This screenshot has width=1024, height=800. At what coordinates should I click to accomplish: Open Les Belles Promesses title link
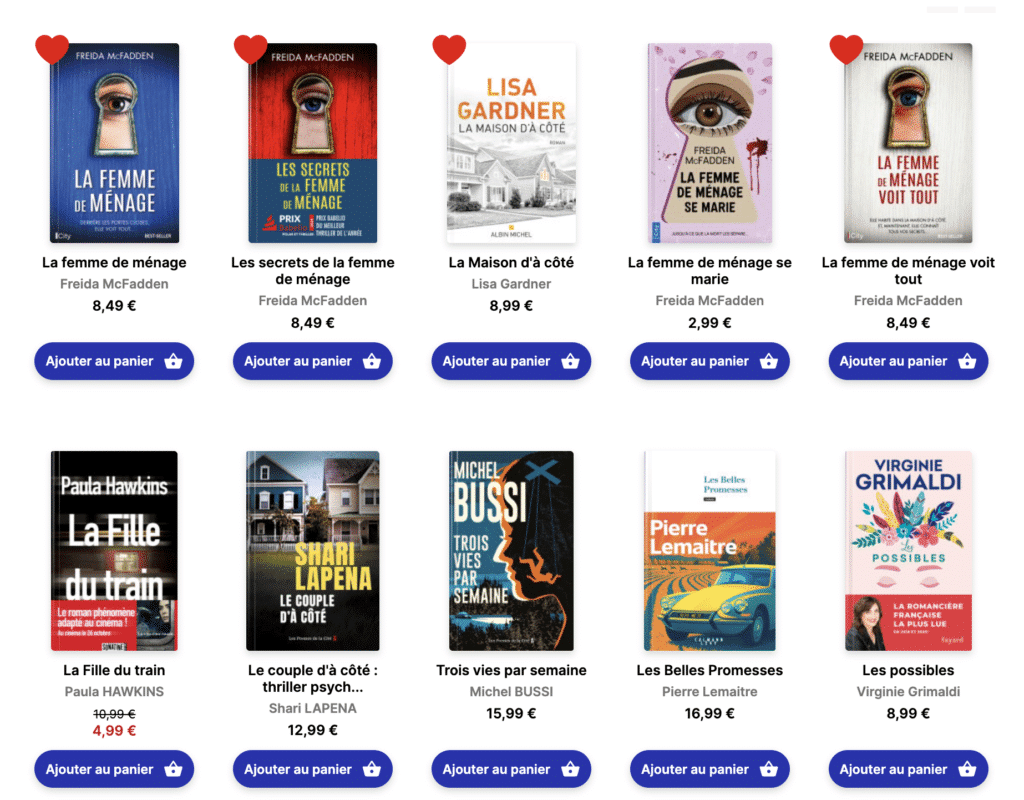click(710, 670)
